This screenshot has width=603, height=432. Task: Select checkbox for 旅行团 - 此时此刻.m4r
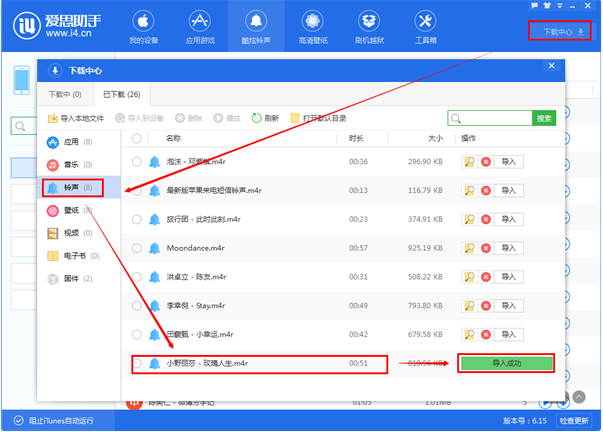pyautogui.click(x=137, y=219)
